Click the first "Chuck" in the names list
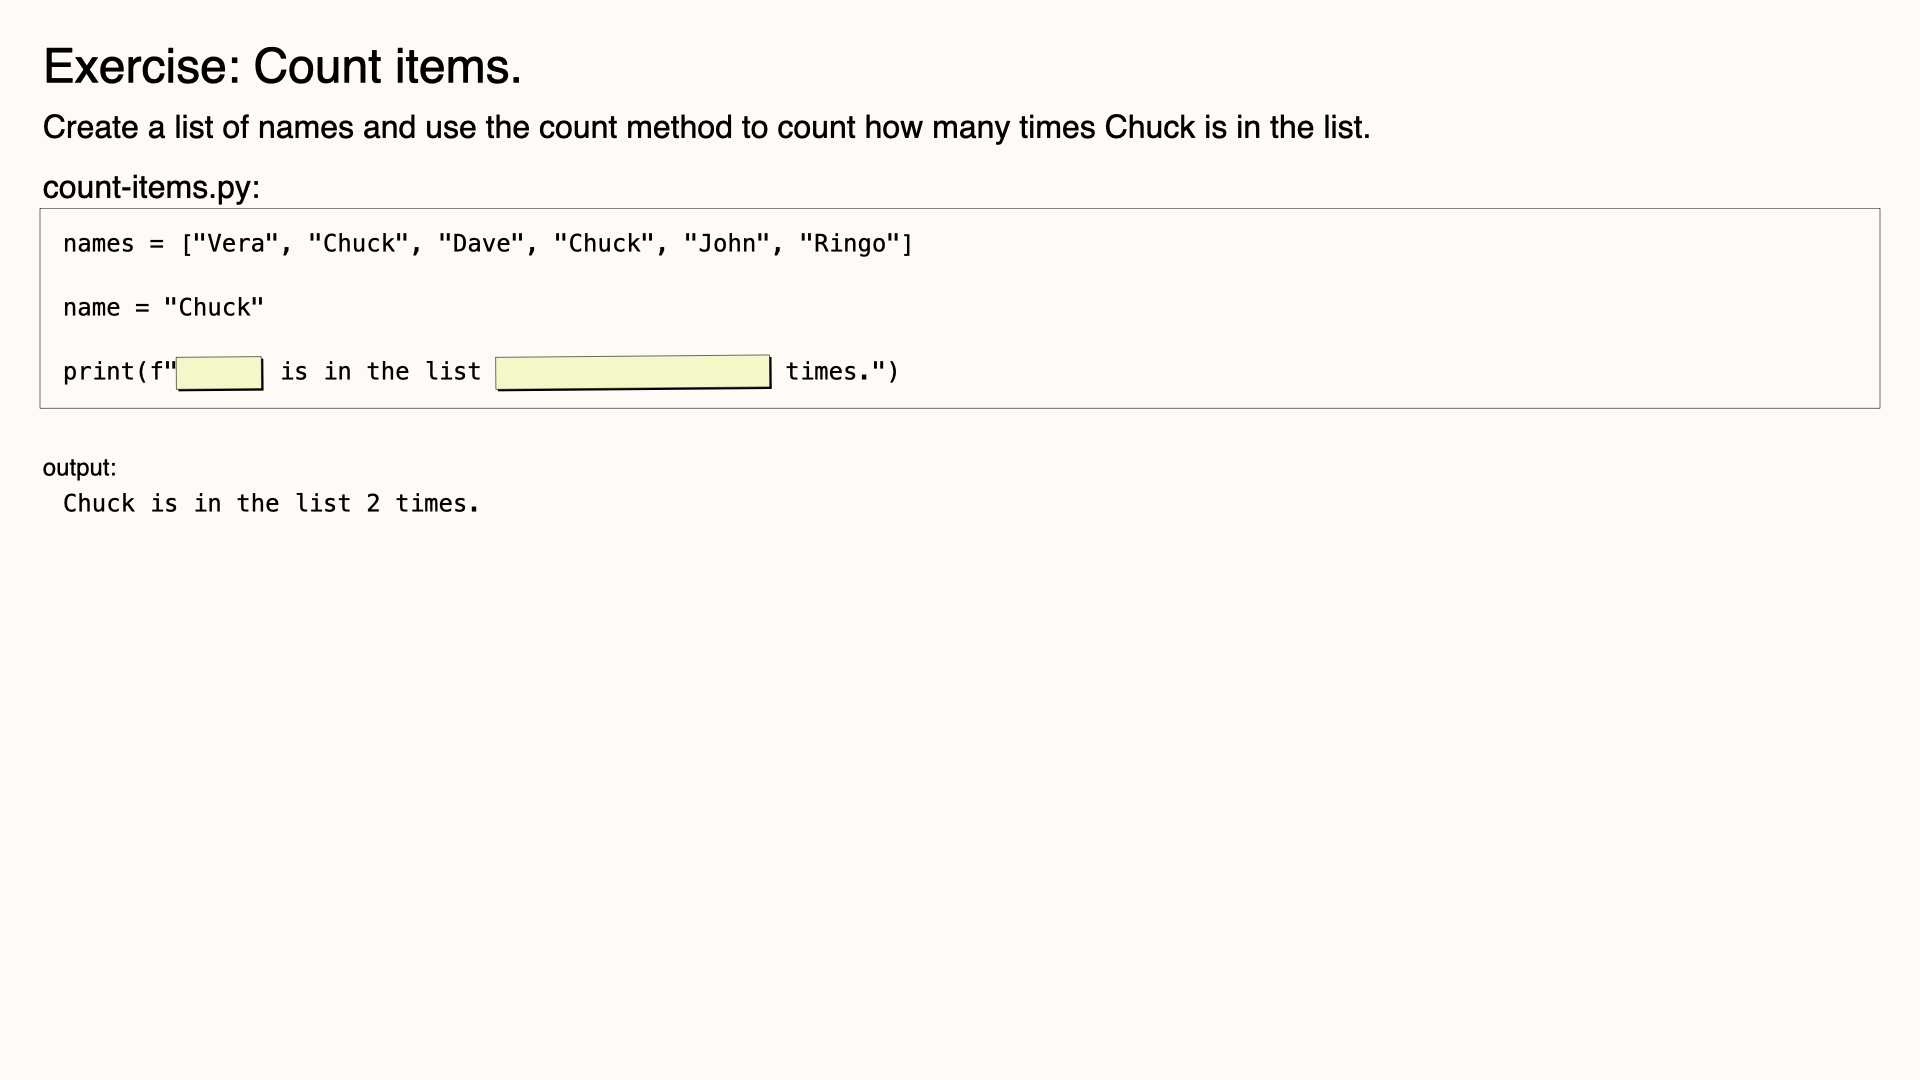This screenshot has height=1080, width=1920. point(359,244)
